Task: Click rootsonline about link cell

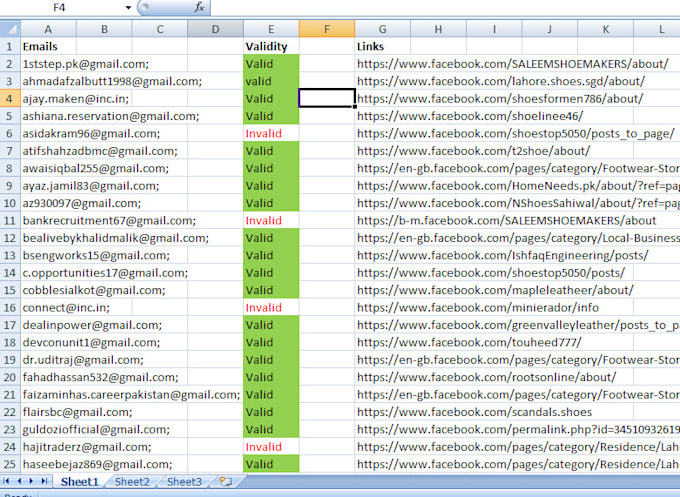Action: [x=486, y=377]
